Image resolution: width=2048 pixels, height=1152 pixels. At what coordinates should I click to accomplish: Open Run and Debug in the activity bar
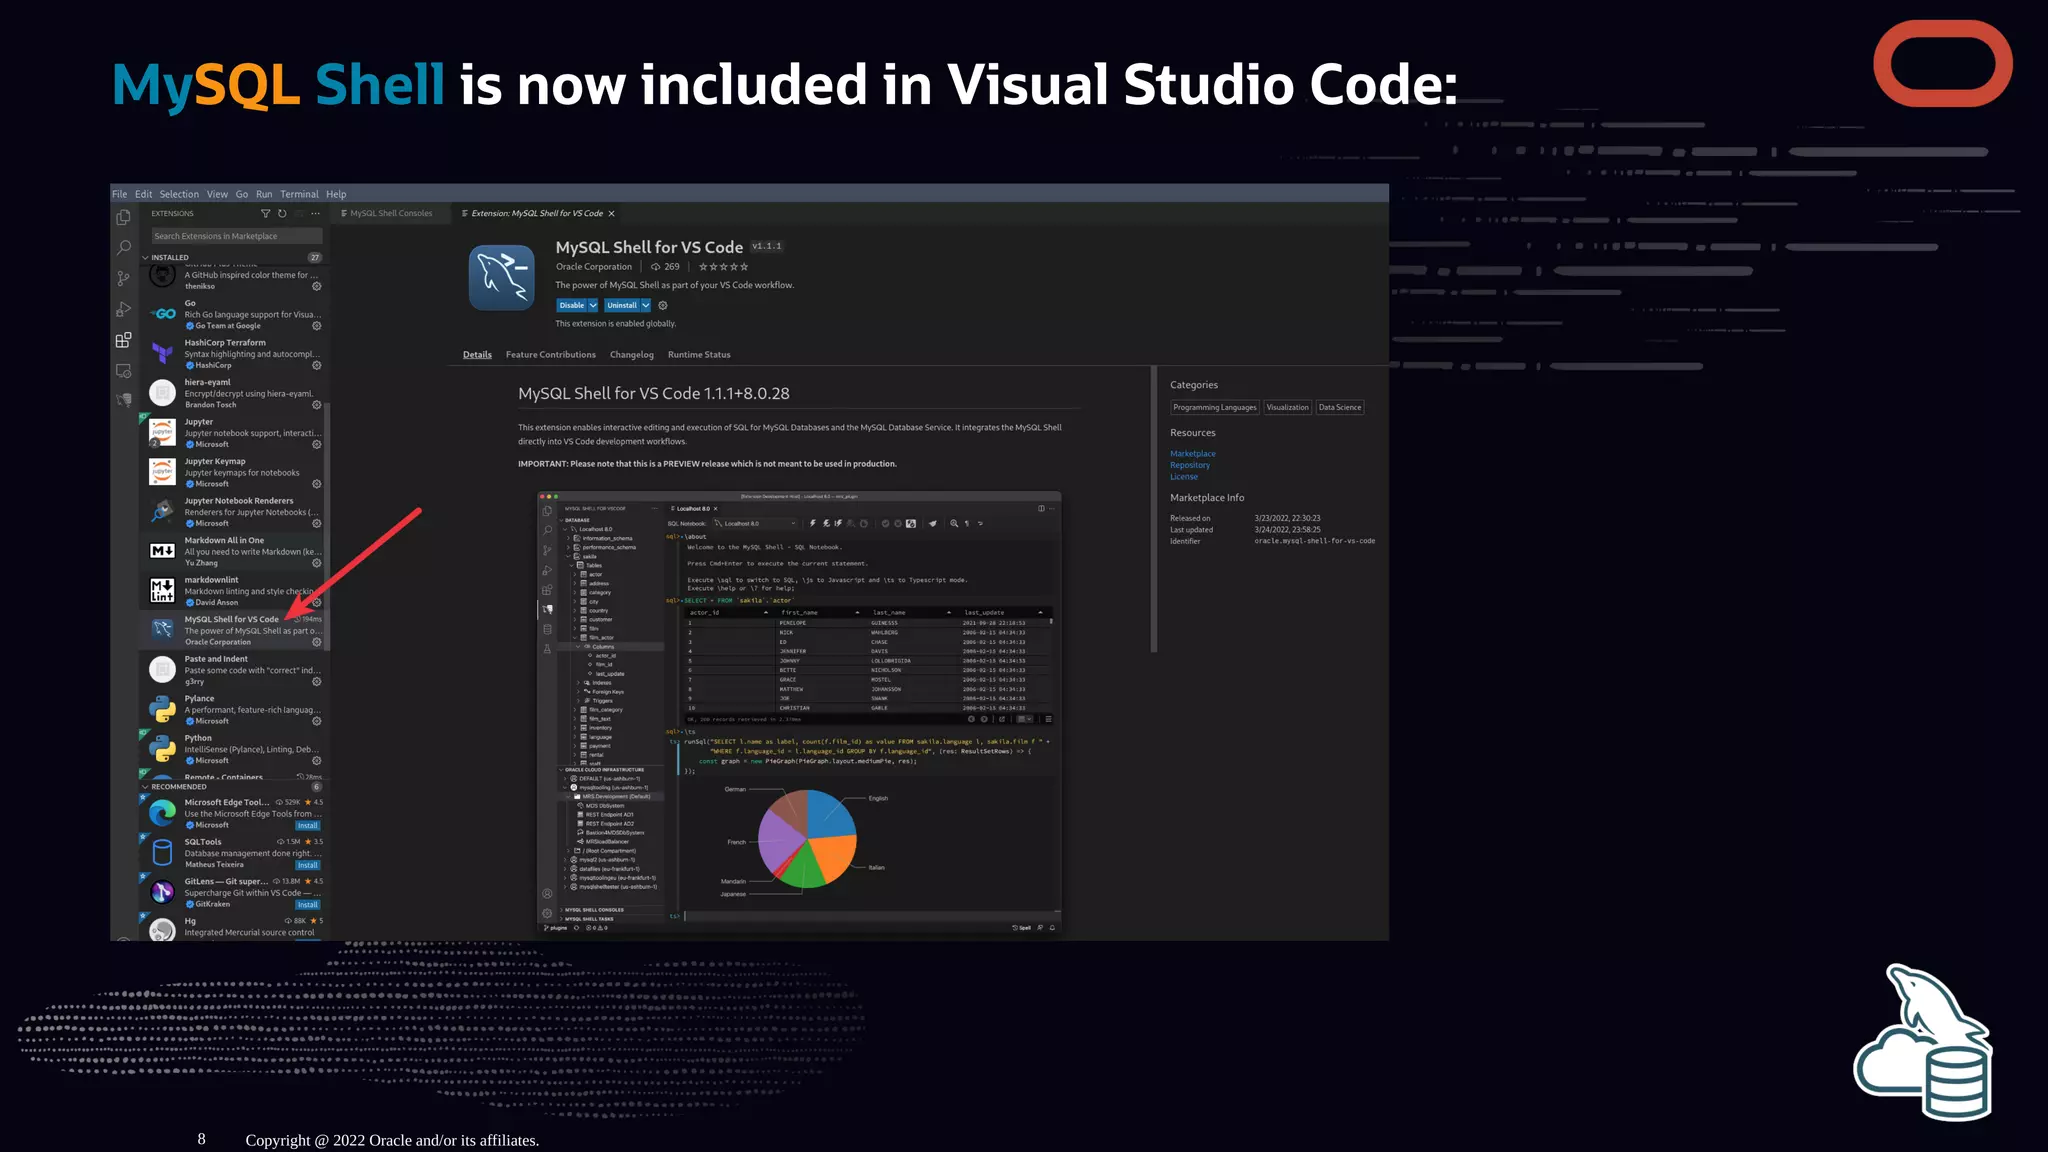[x=123, y=309]
